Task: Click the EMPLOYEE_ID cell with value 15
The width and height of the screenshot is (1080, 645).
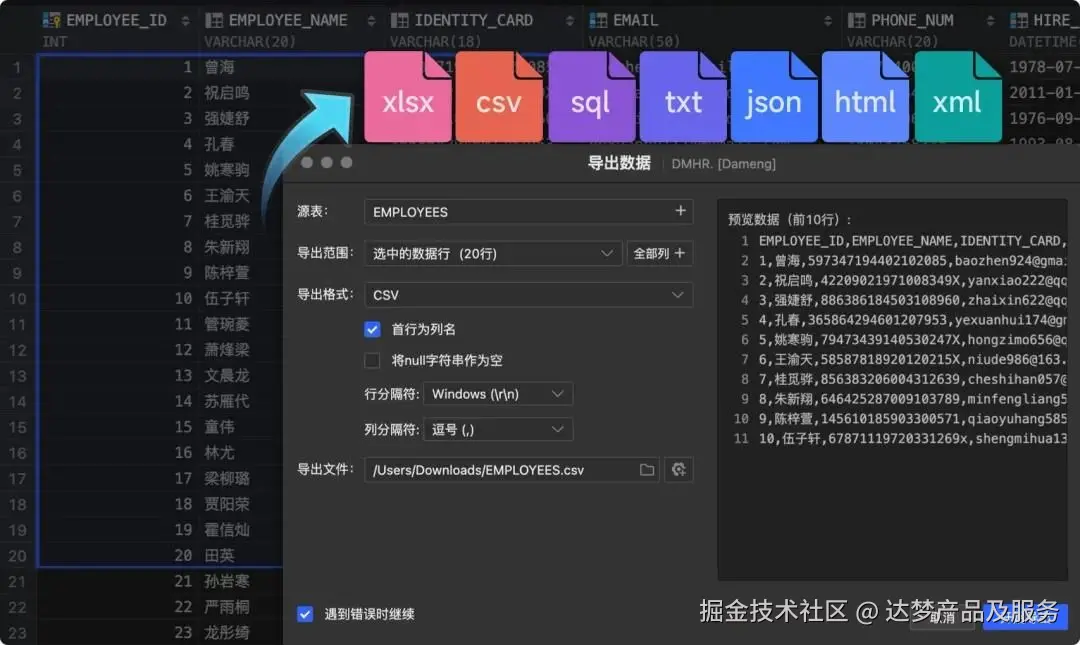Action: [x=183, y=427]
